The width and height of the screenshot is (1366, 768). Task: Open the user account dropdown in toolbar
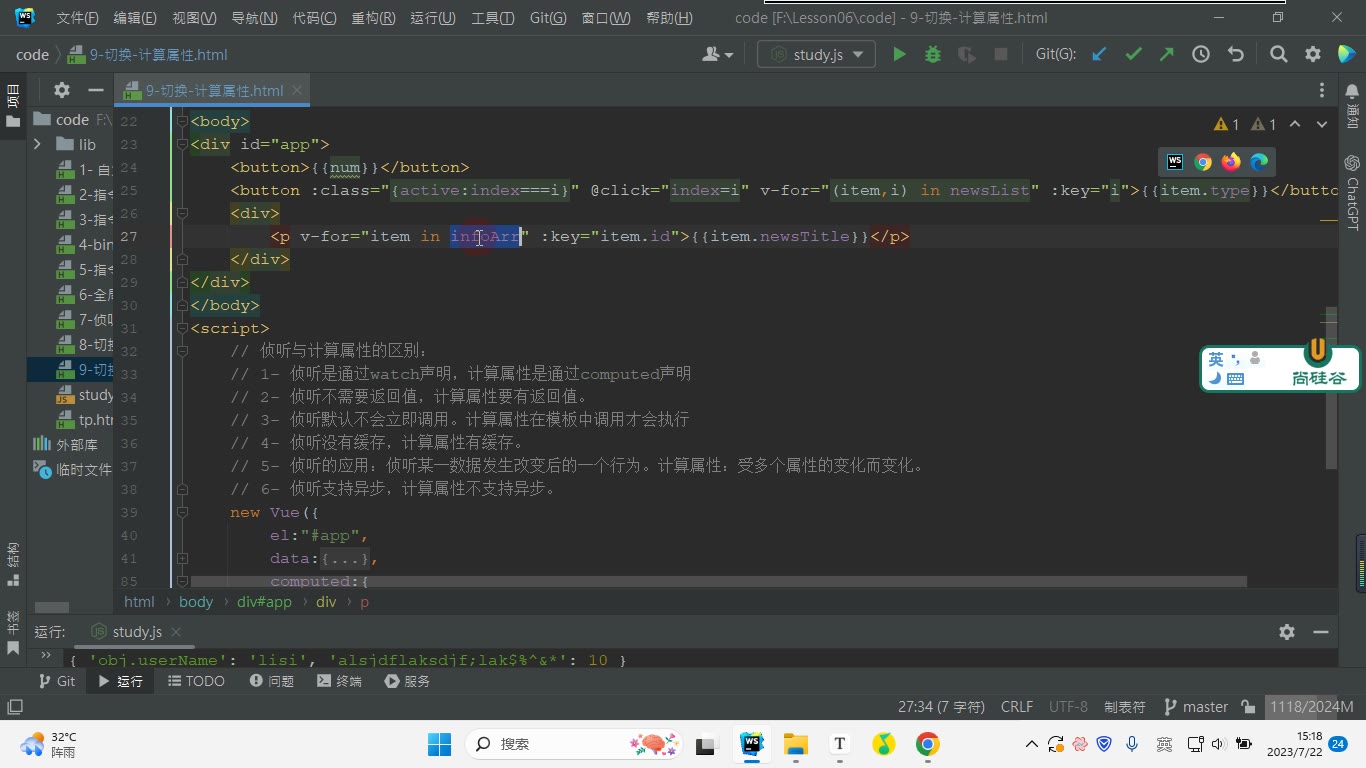click(x=718, y=55)
